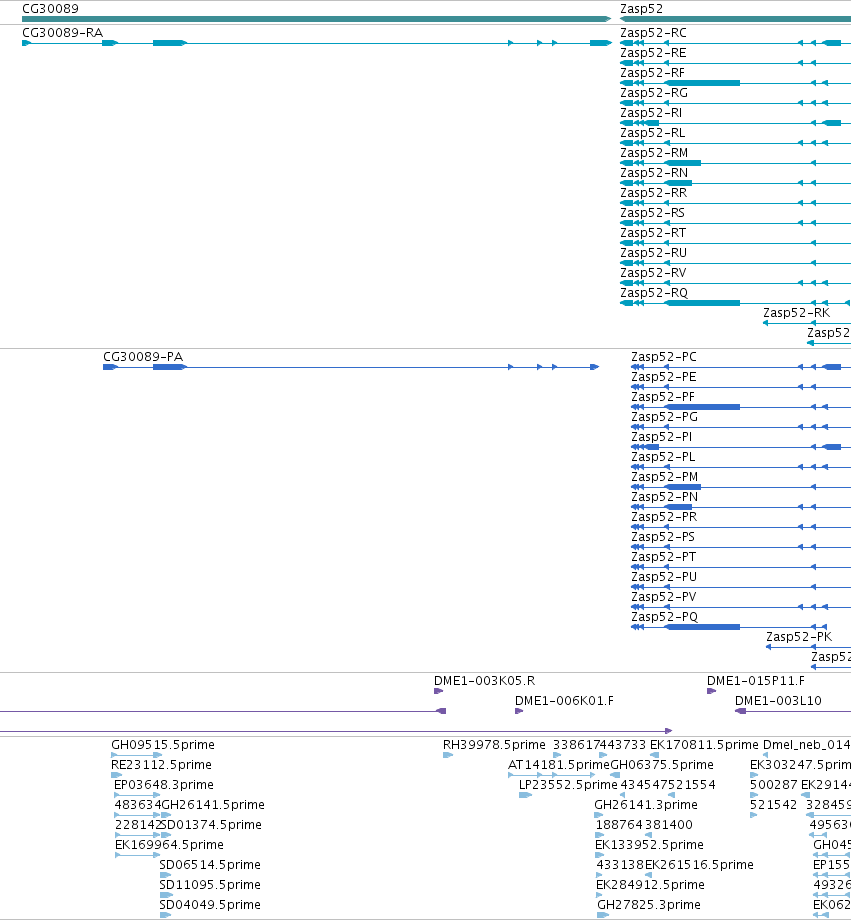Select clone DME1-003L10
The image size is (851, 920).
(778, 701)
